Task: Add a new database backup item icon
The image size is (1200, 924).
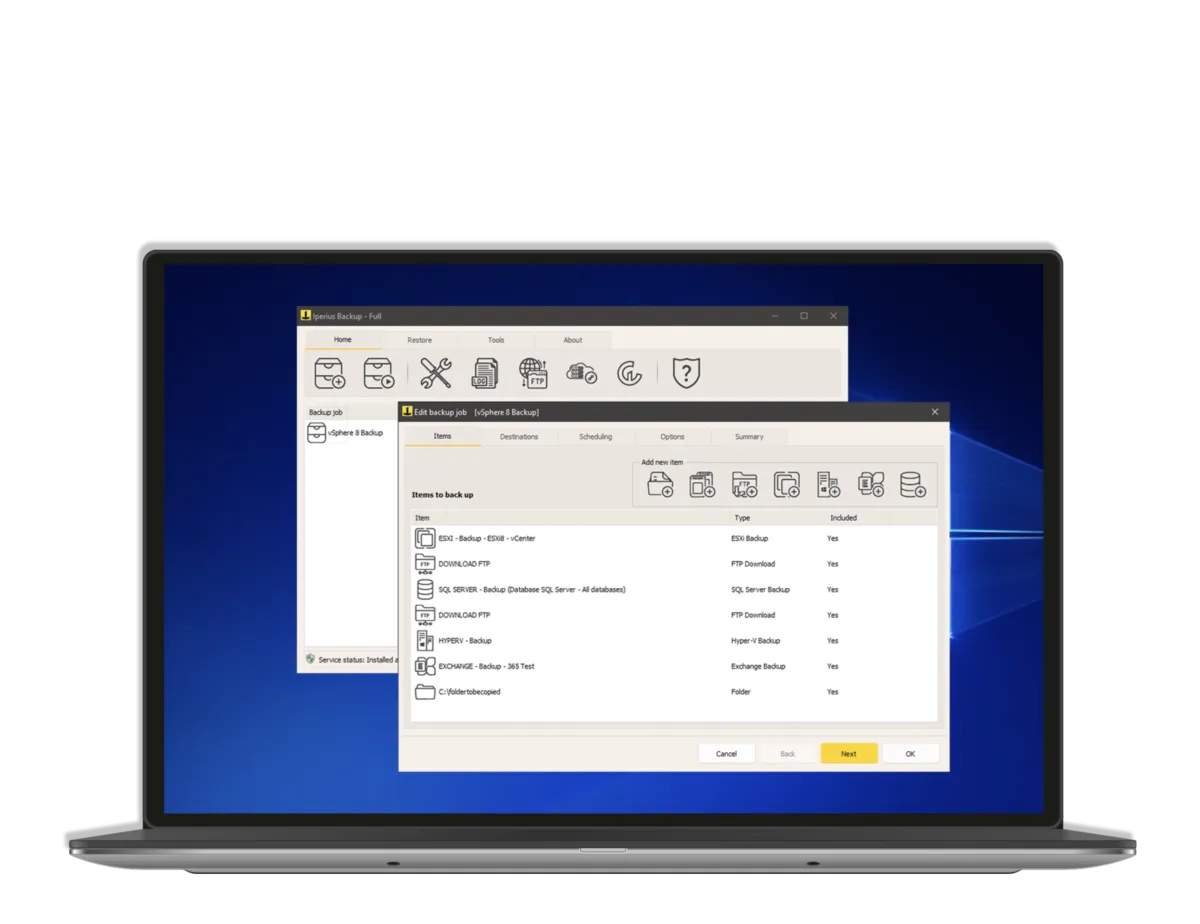Action: click(x=912, y=485)
